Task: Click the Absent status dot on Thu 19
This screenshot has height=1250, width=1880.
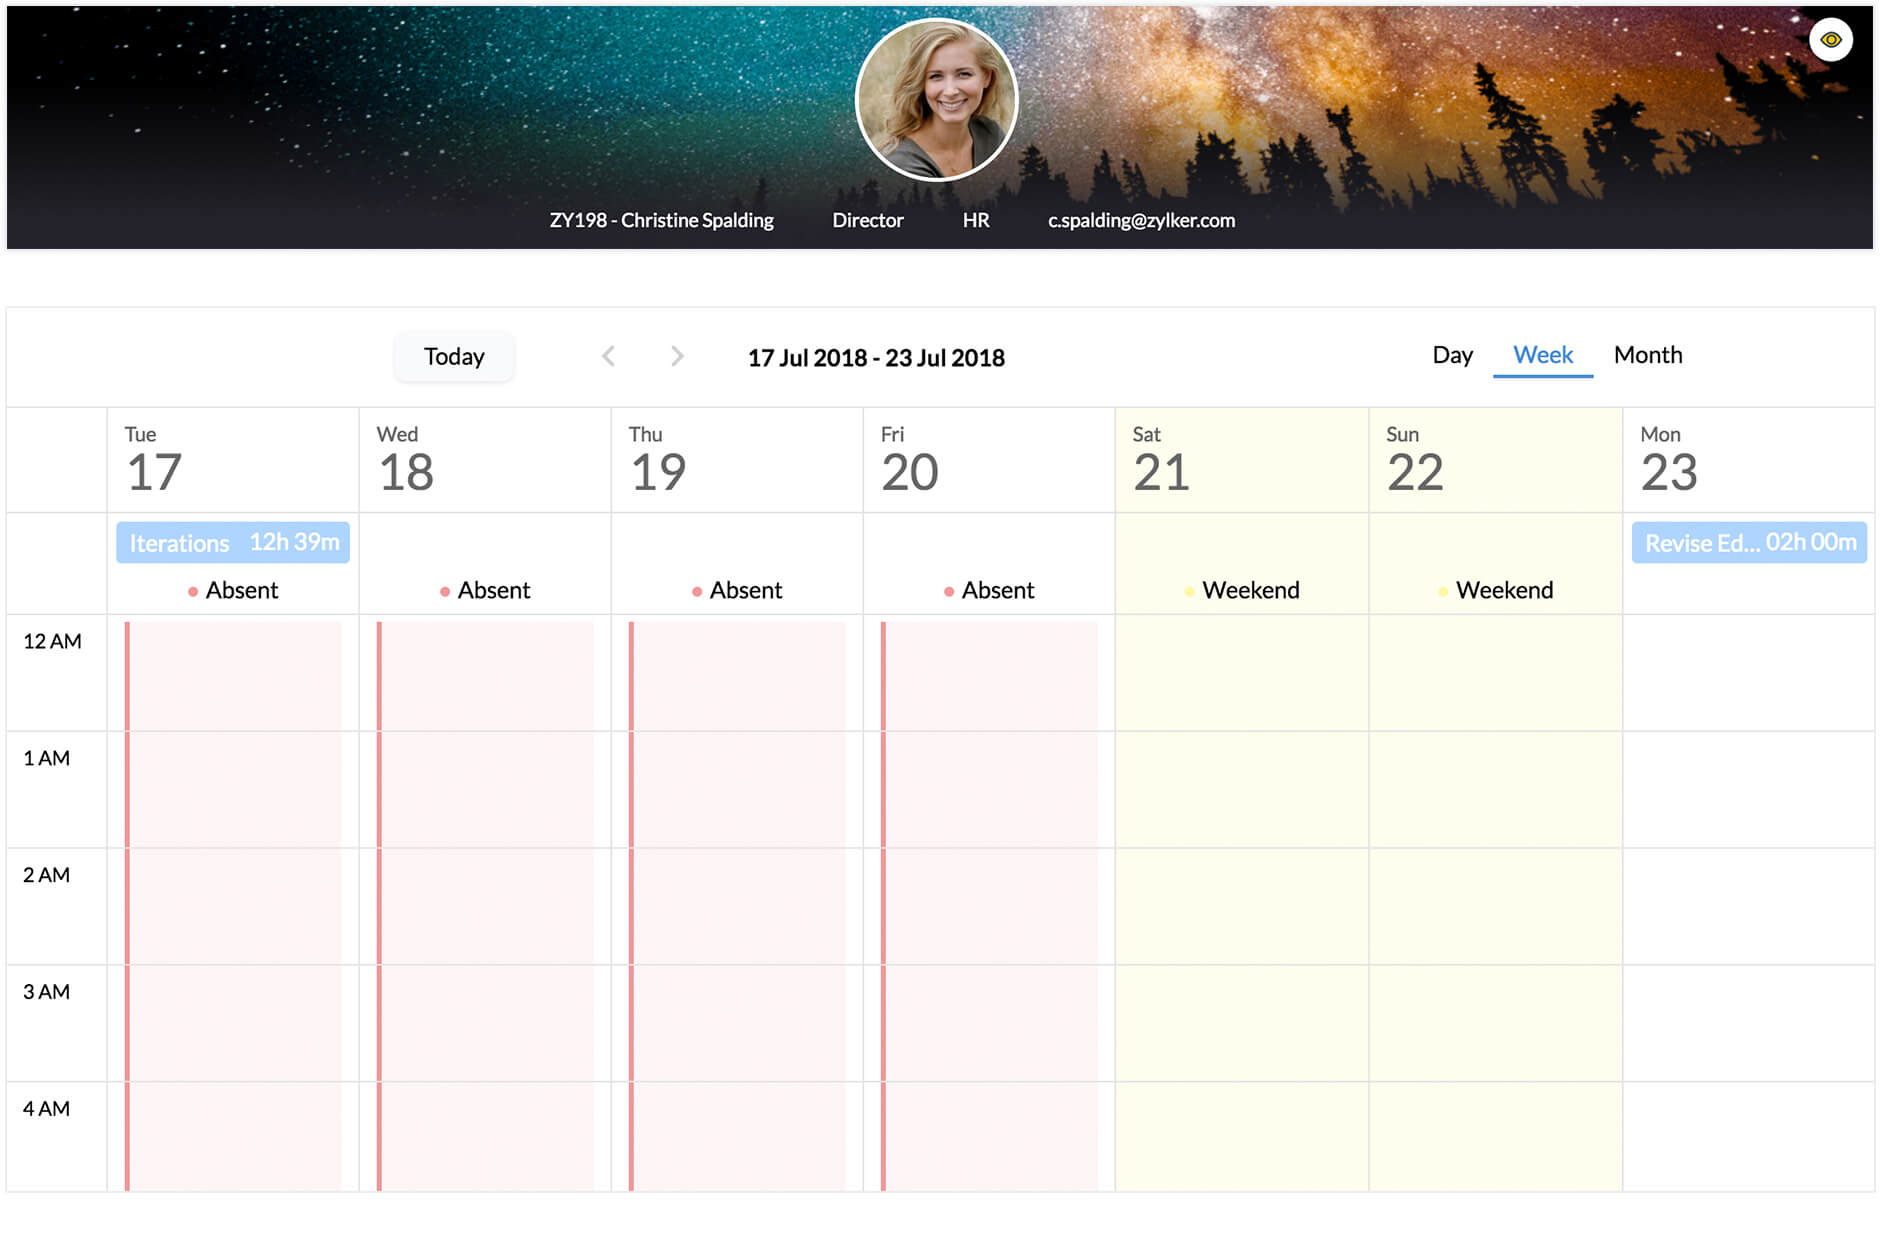Action: click(695, 591)
